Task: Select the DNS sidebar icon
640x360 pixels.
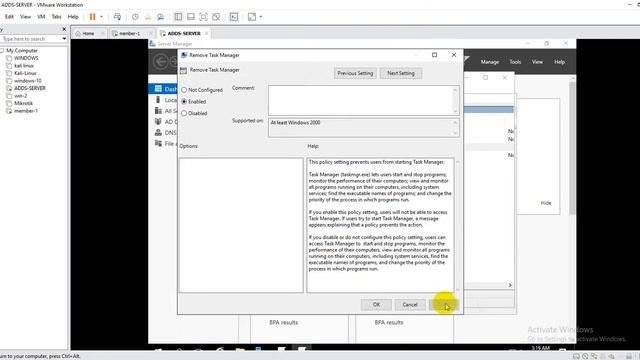Action: [x=158, y=133]
